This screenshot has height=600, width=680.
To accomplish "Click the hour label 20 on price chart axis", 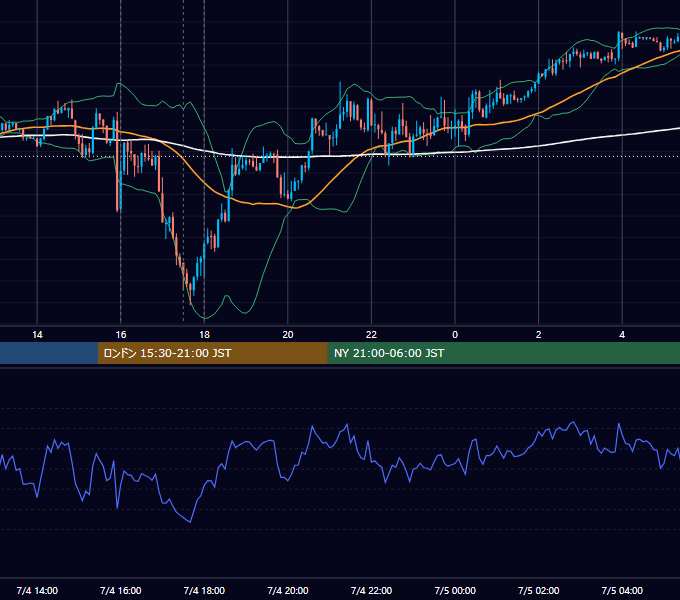I will [x=288, y=335].
